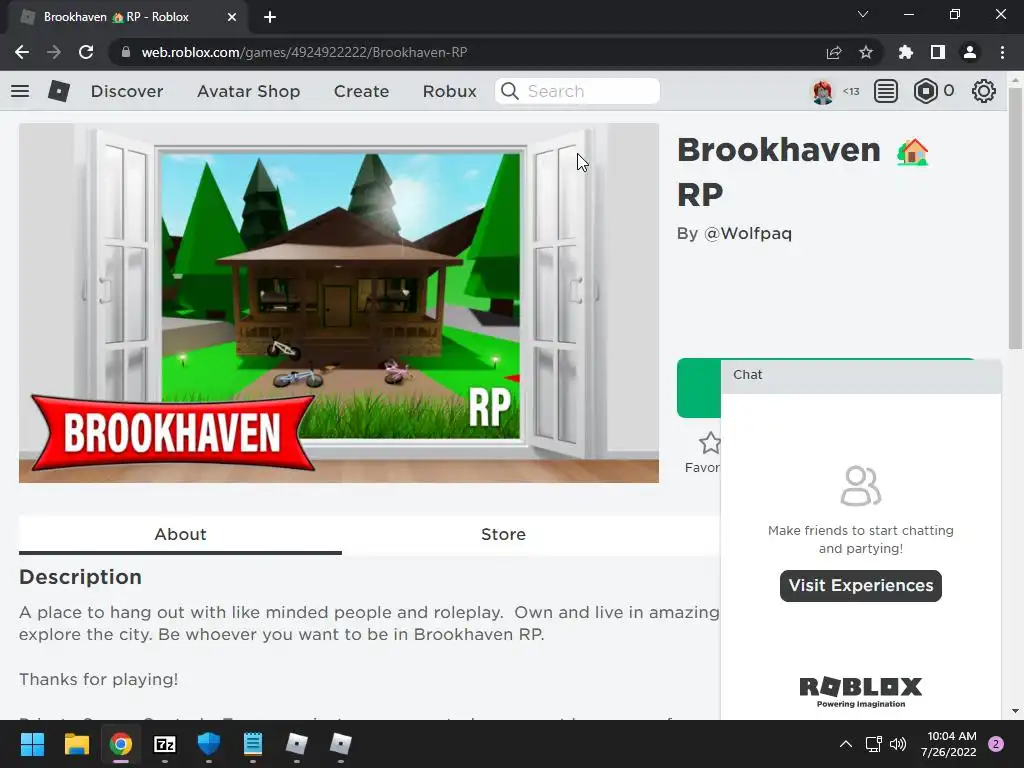The image size is (1024, 768).
Task: Click the friends icon in Chat panel
Action: [861, 486]
